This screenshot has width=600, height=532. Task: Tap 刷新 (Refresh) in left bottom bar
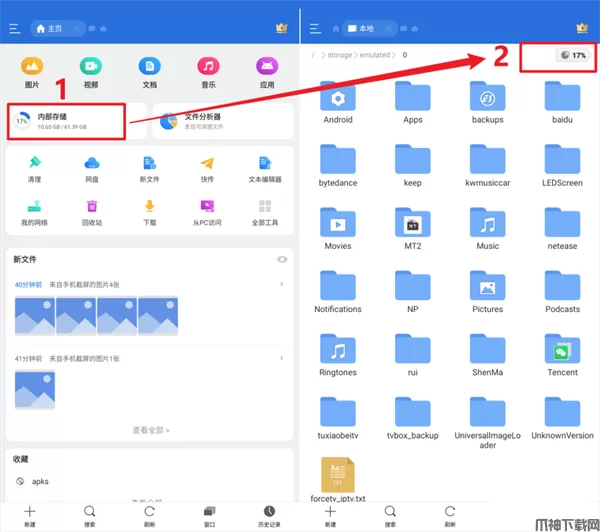150,516
